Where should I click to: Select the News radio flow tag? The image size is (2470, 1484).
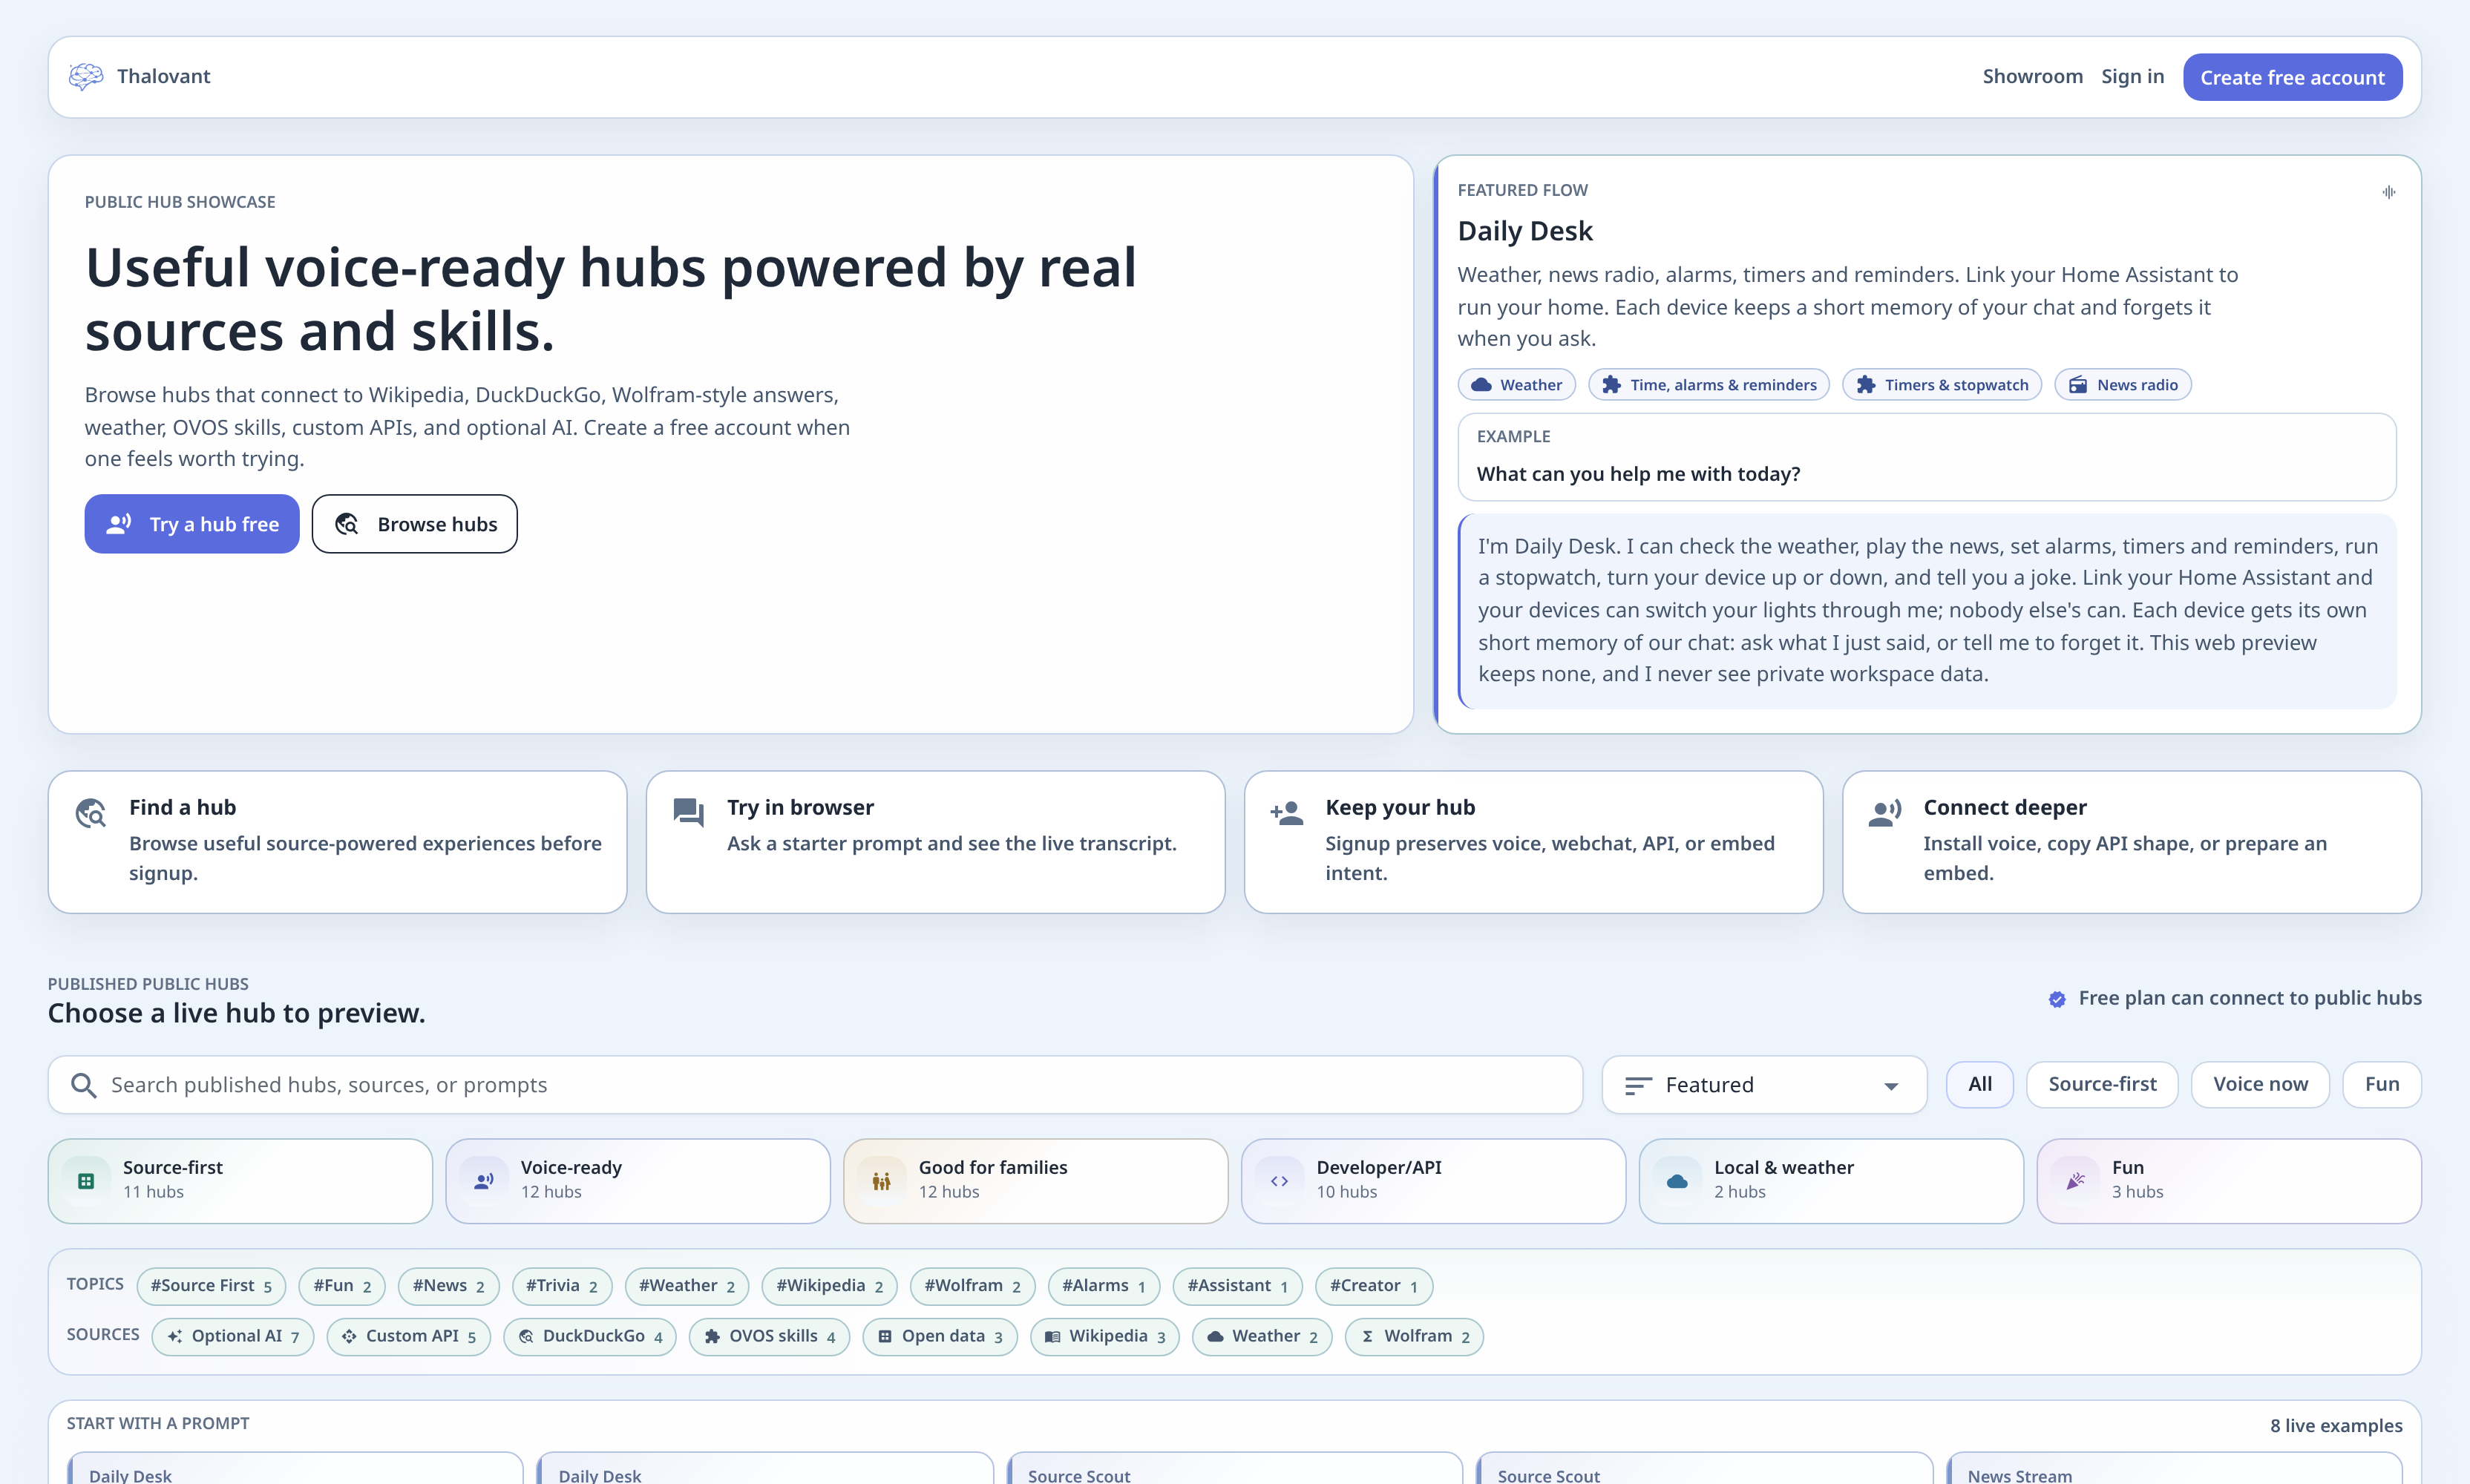pos(2122,385)
